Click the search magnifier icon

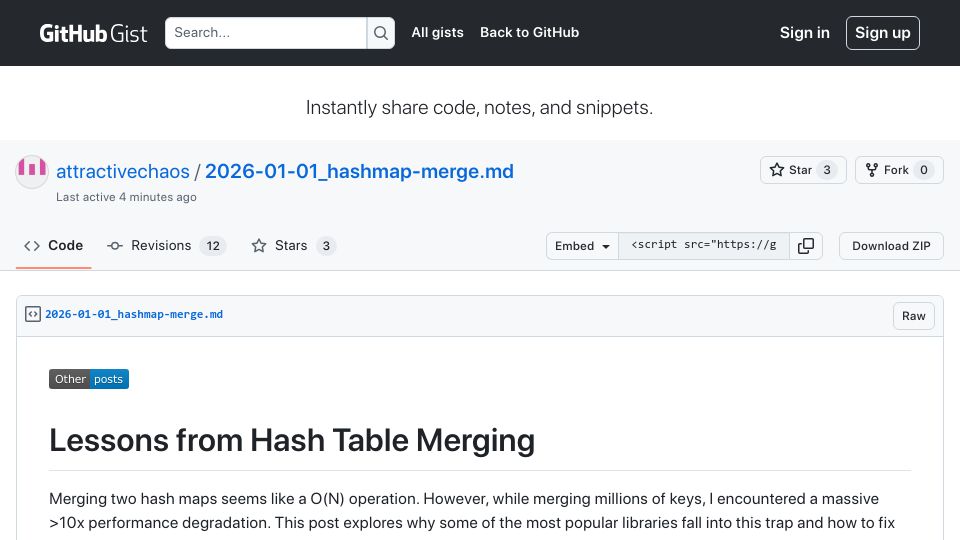click(381, 33)
